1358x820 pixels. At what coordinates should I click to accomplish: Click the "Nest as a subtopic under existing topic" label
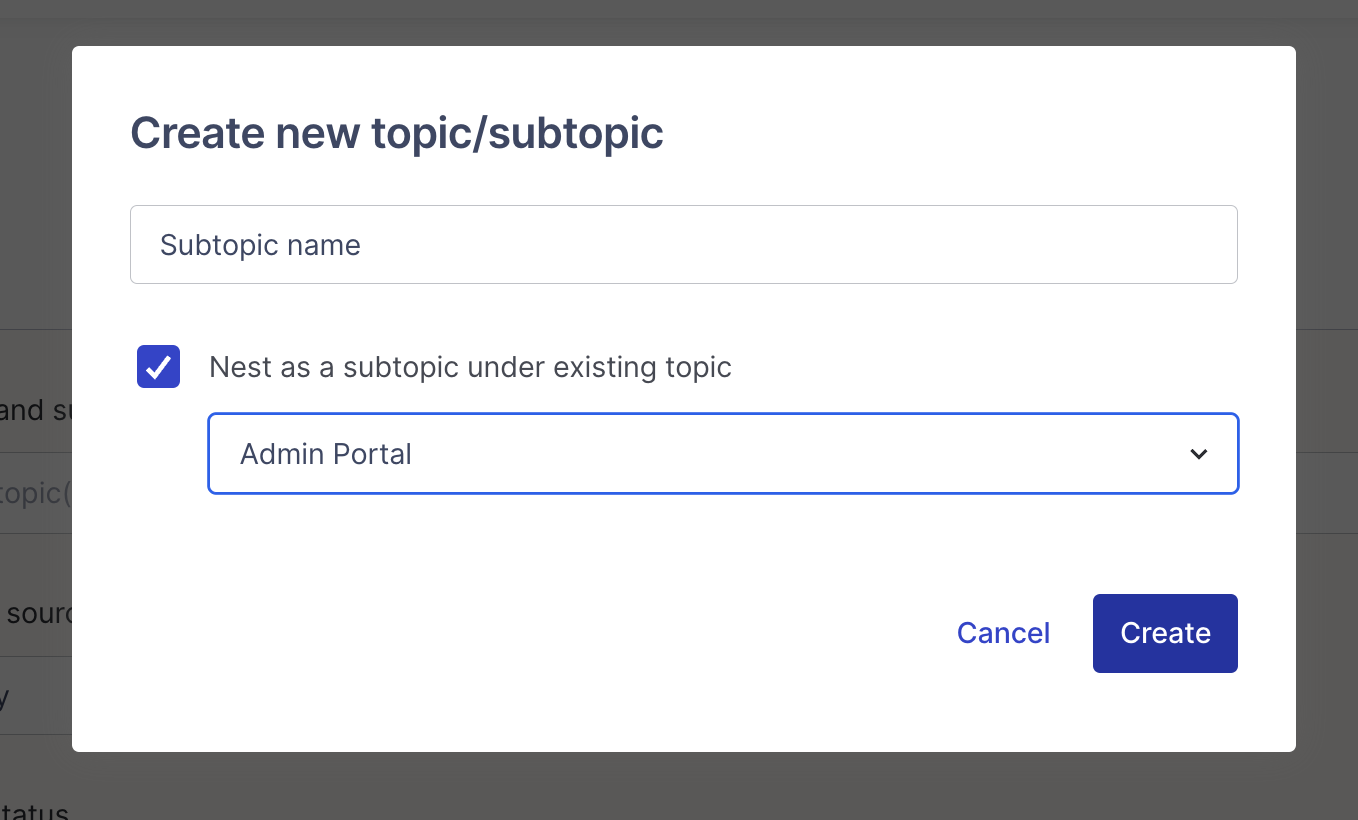[470, 367]
